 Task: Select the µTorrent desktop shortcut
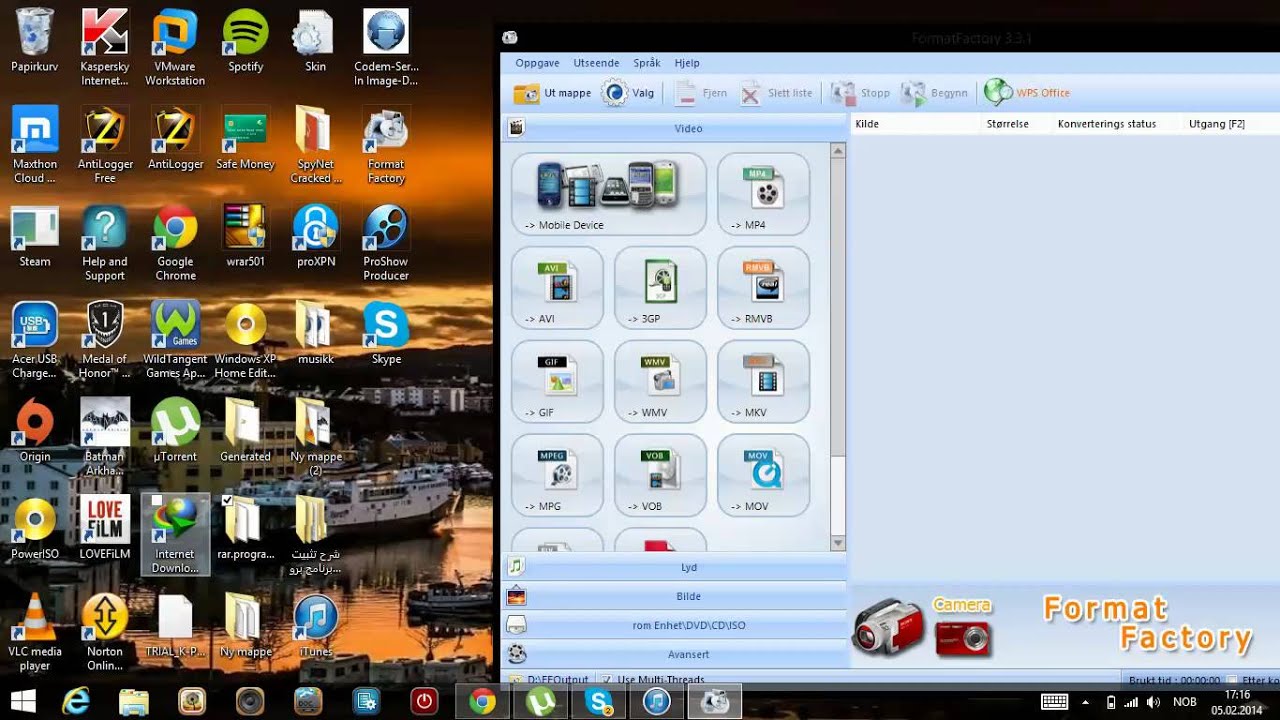click(x=175, y=431)
